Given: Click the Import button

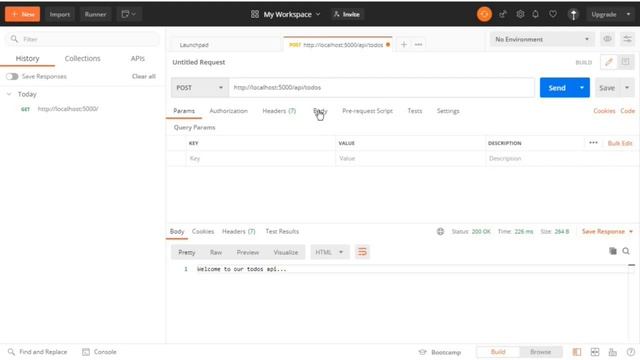Looking at the screenshot, I should (x=60, y=14).
